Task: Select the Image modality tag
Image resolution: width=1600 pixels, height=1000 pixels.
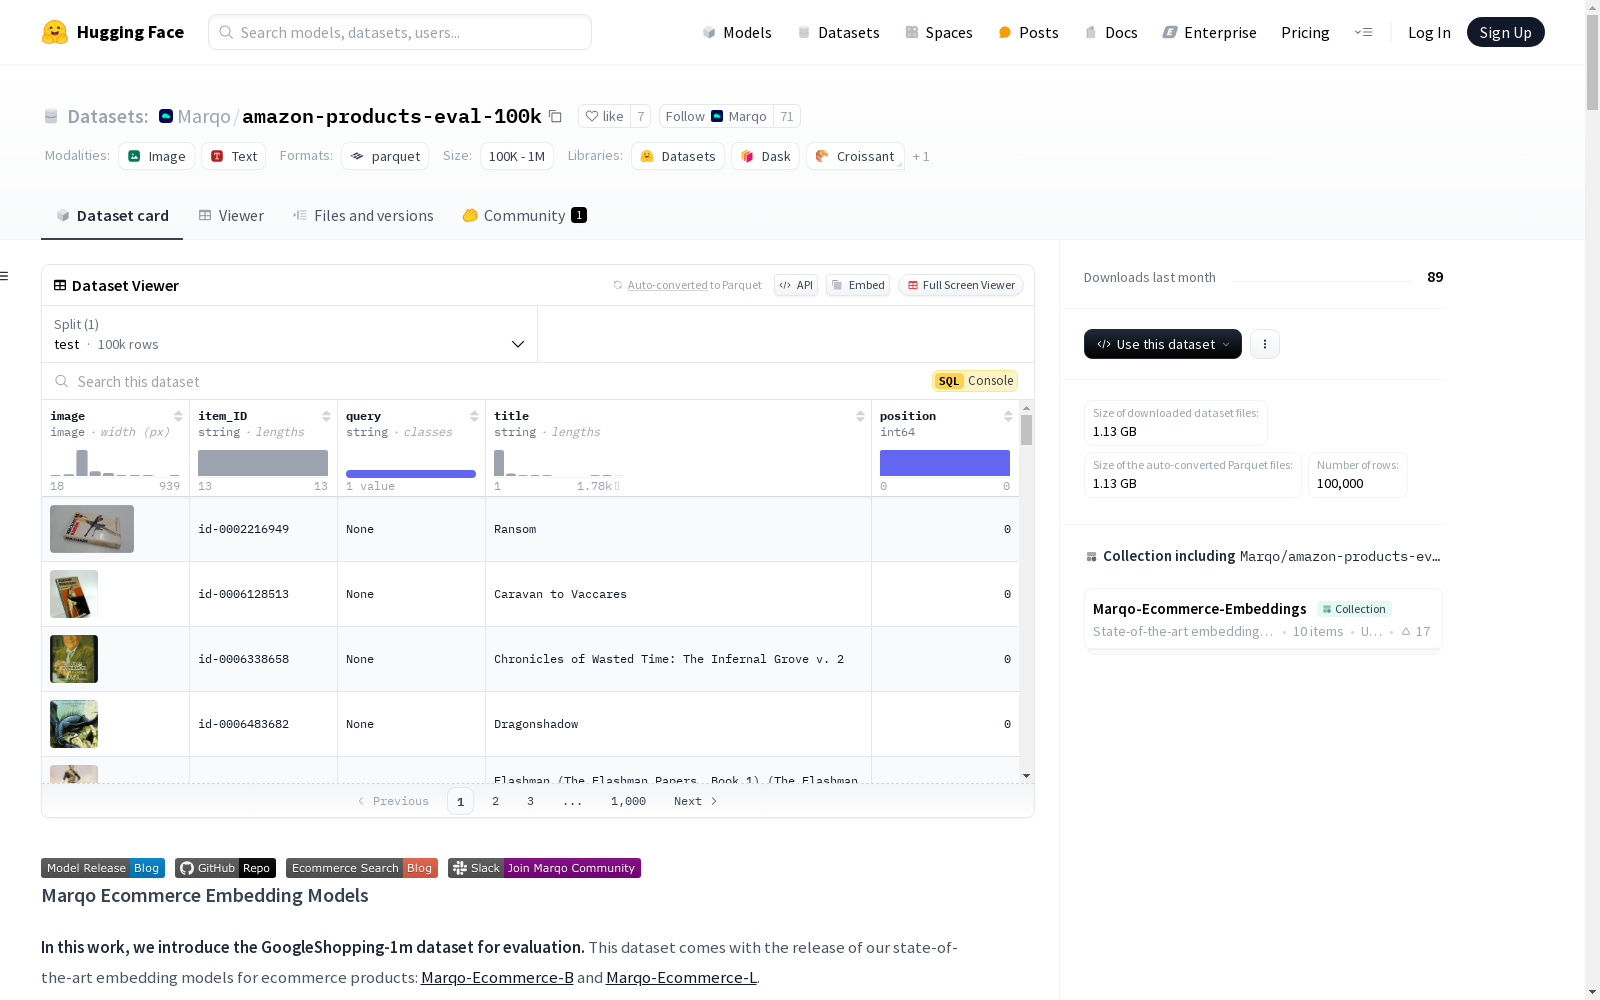Action: point(156,156)
